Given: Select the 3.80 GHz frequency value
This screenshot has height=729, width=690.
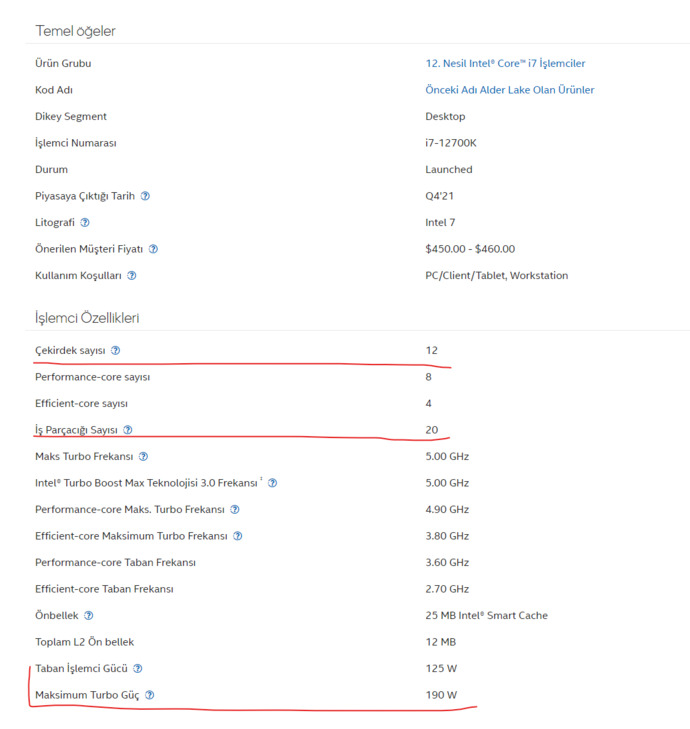Looking at the screenshot, I should pyautogui.click(x=447, y=536).
